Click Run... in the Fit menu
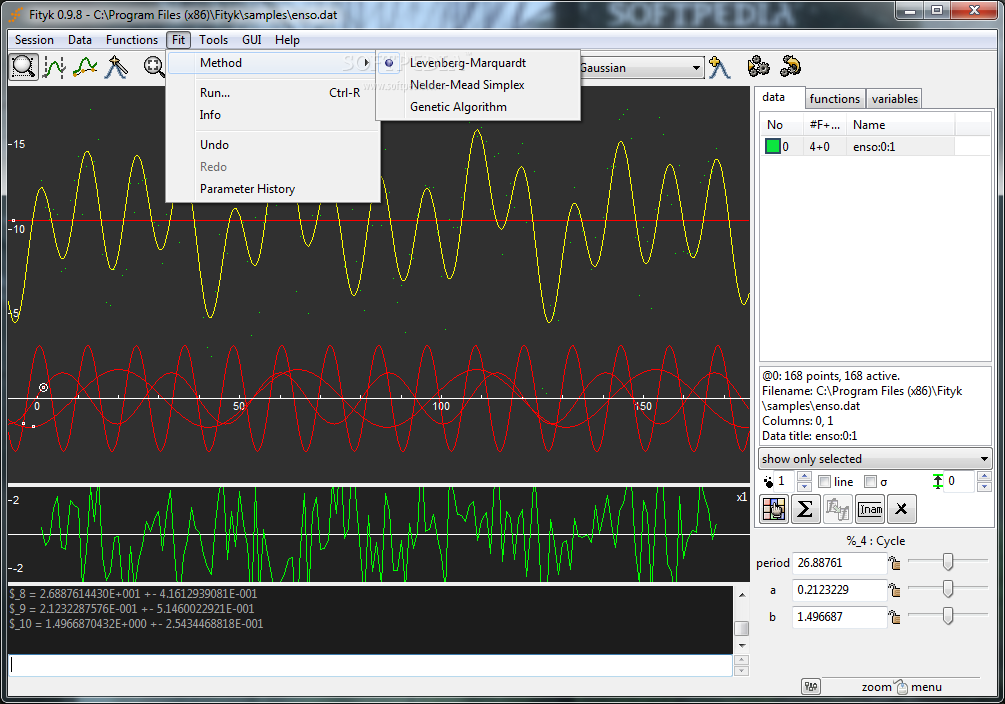 click(x=273, y=92)
